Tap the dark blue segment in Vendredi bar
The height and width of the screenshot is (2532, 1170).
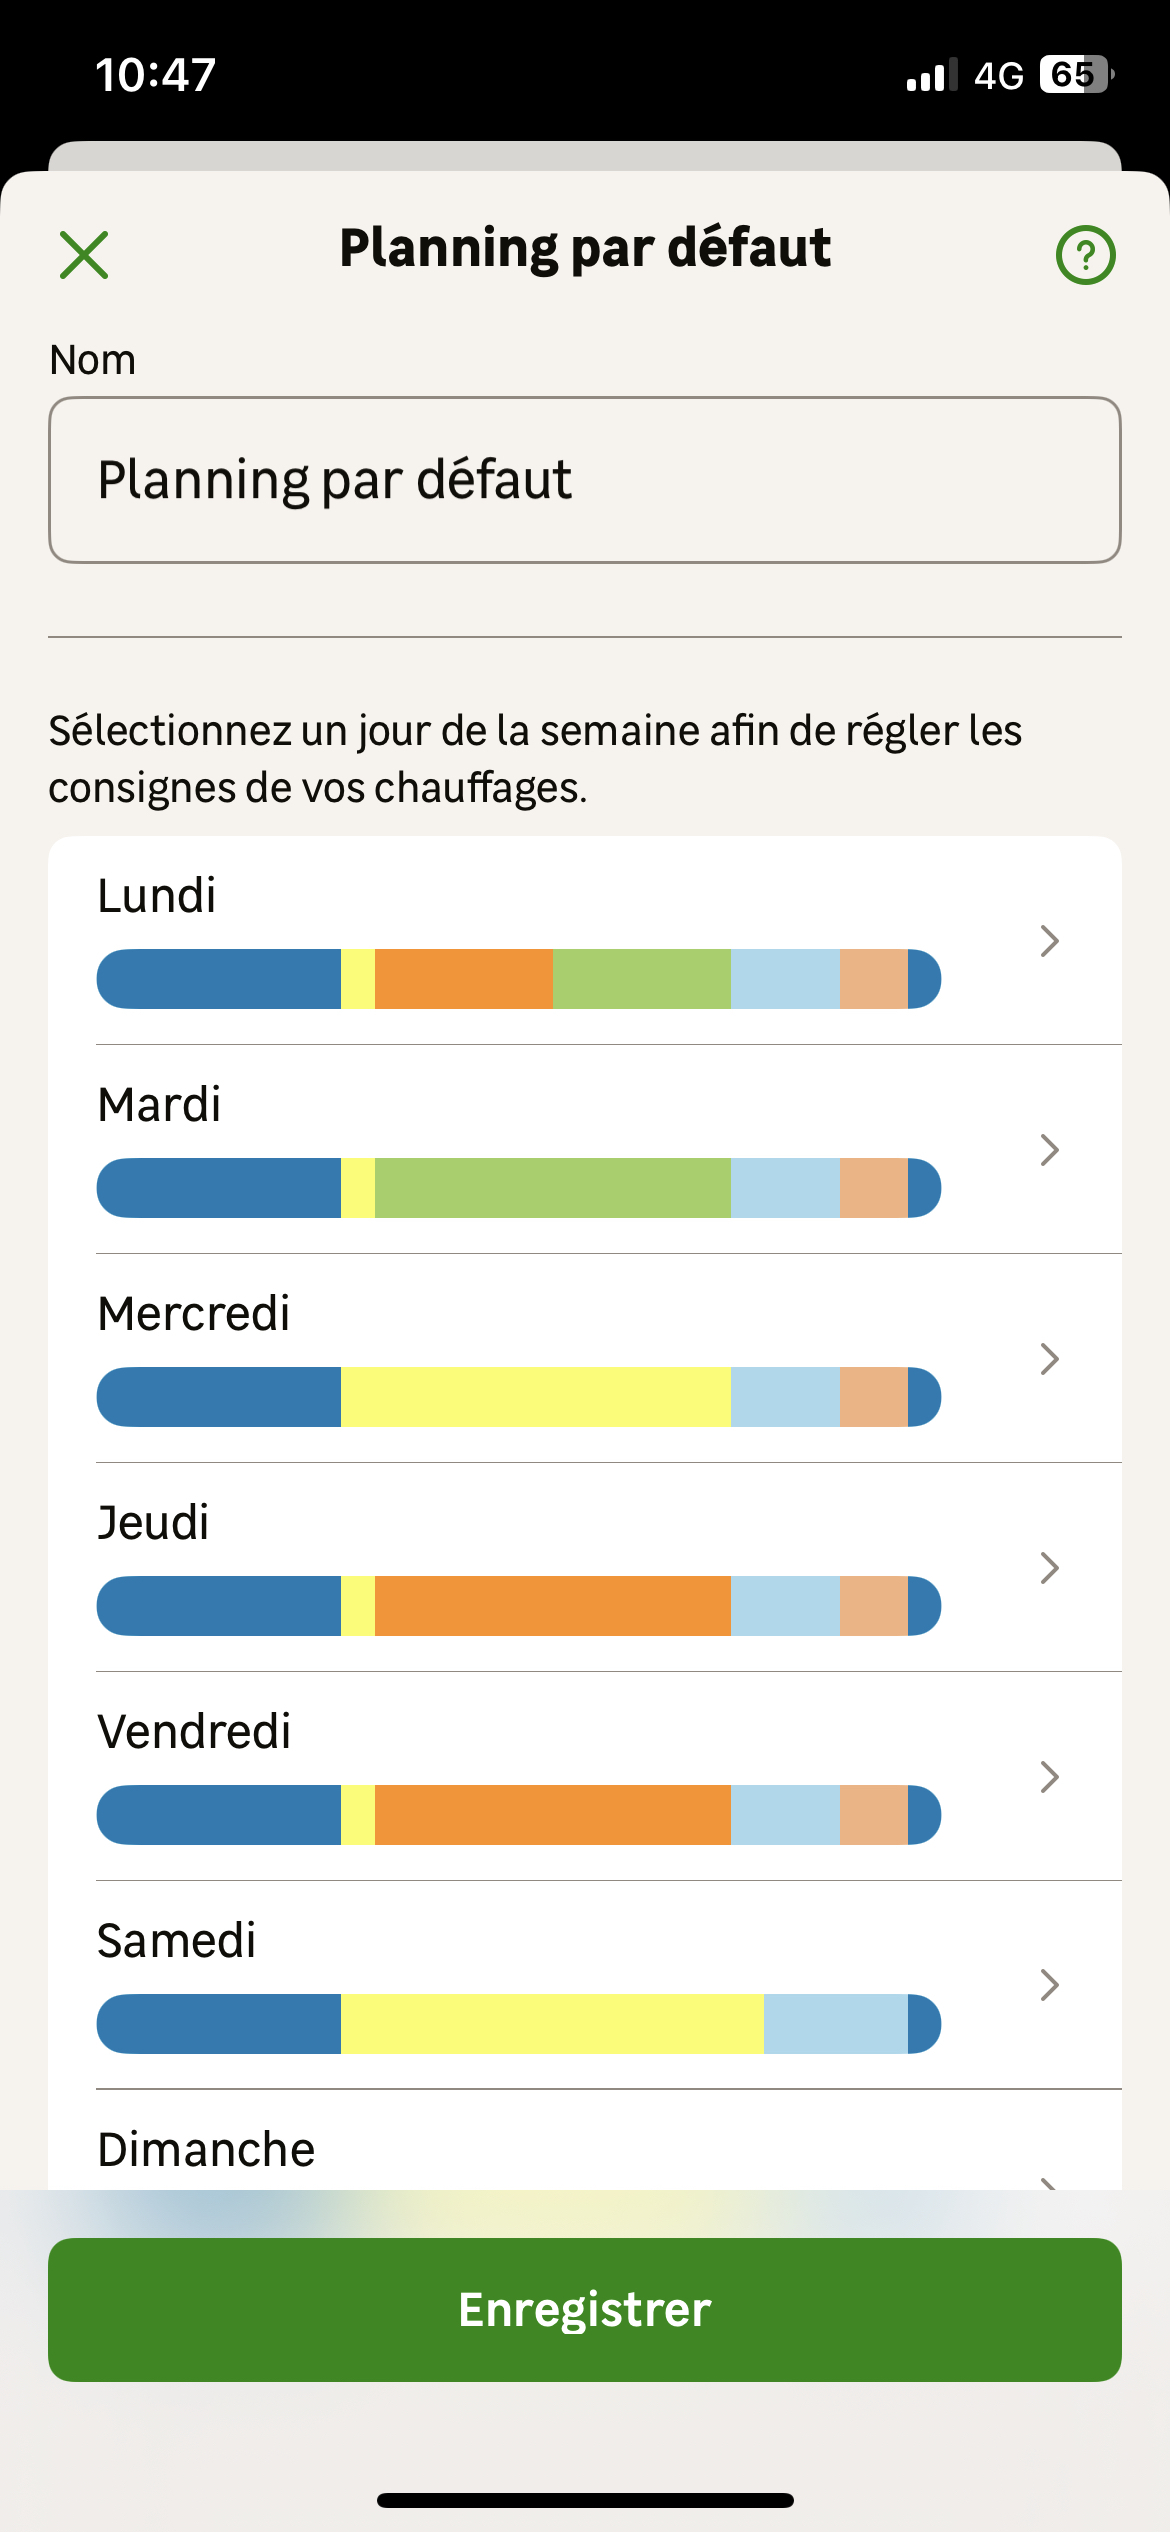pos(219,1815)
